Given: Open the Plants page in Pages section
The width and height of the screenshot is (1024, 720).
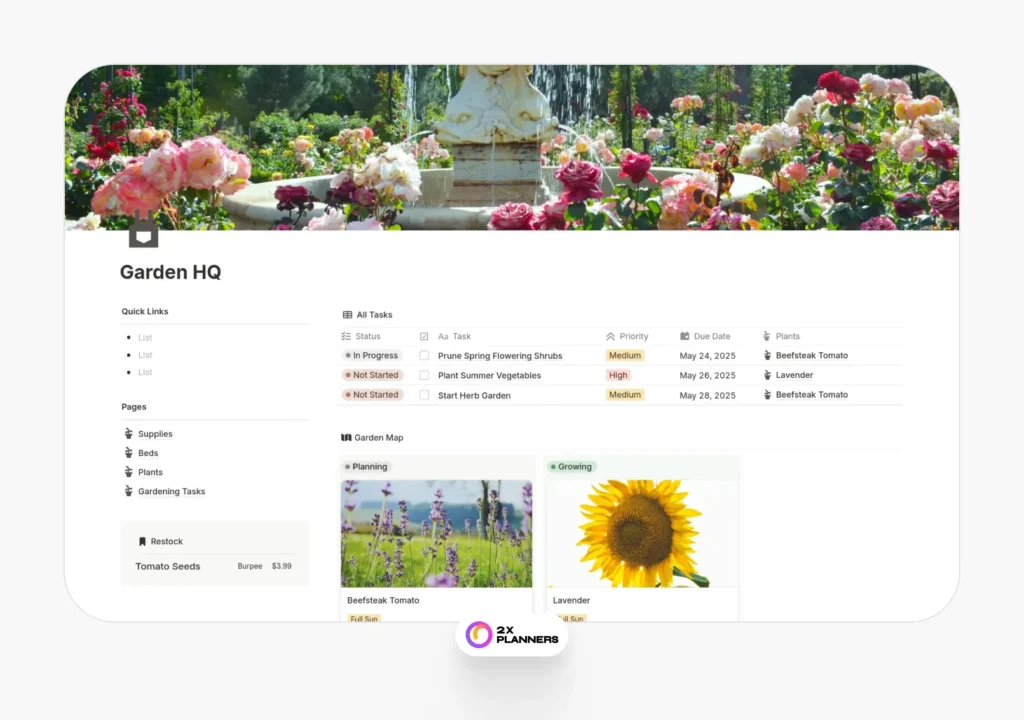Looking at the screenshot, I should [151, 471].
